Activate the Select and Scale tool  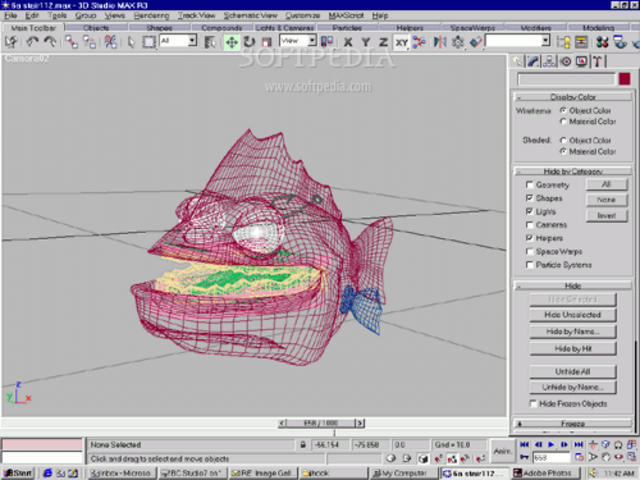pyautogui.click(x=267, y=42)
